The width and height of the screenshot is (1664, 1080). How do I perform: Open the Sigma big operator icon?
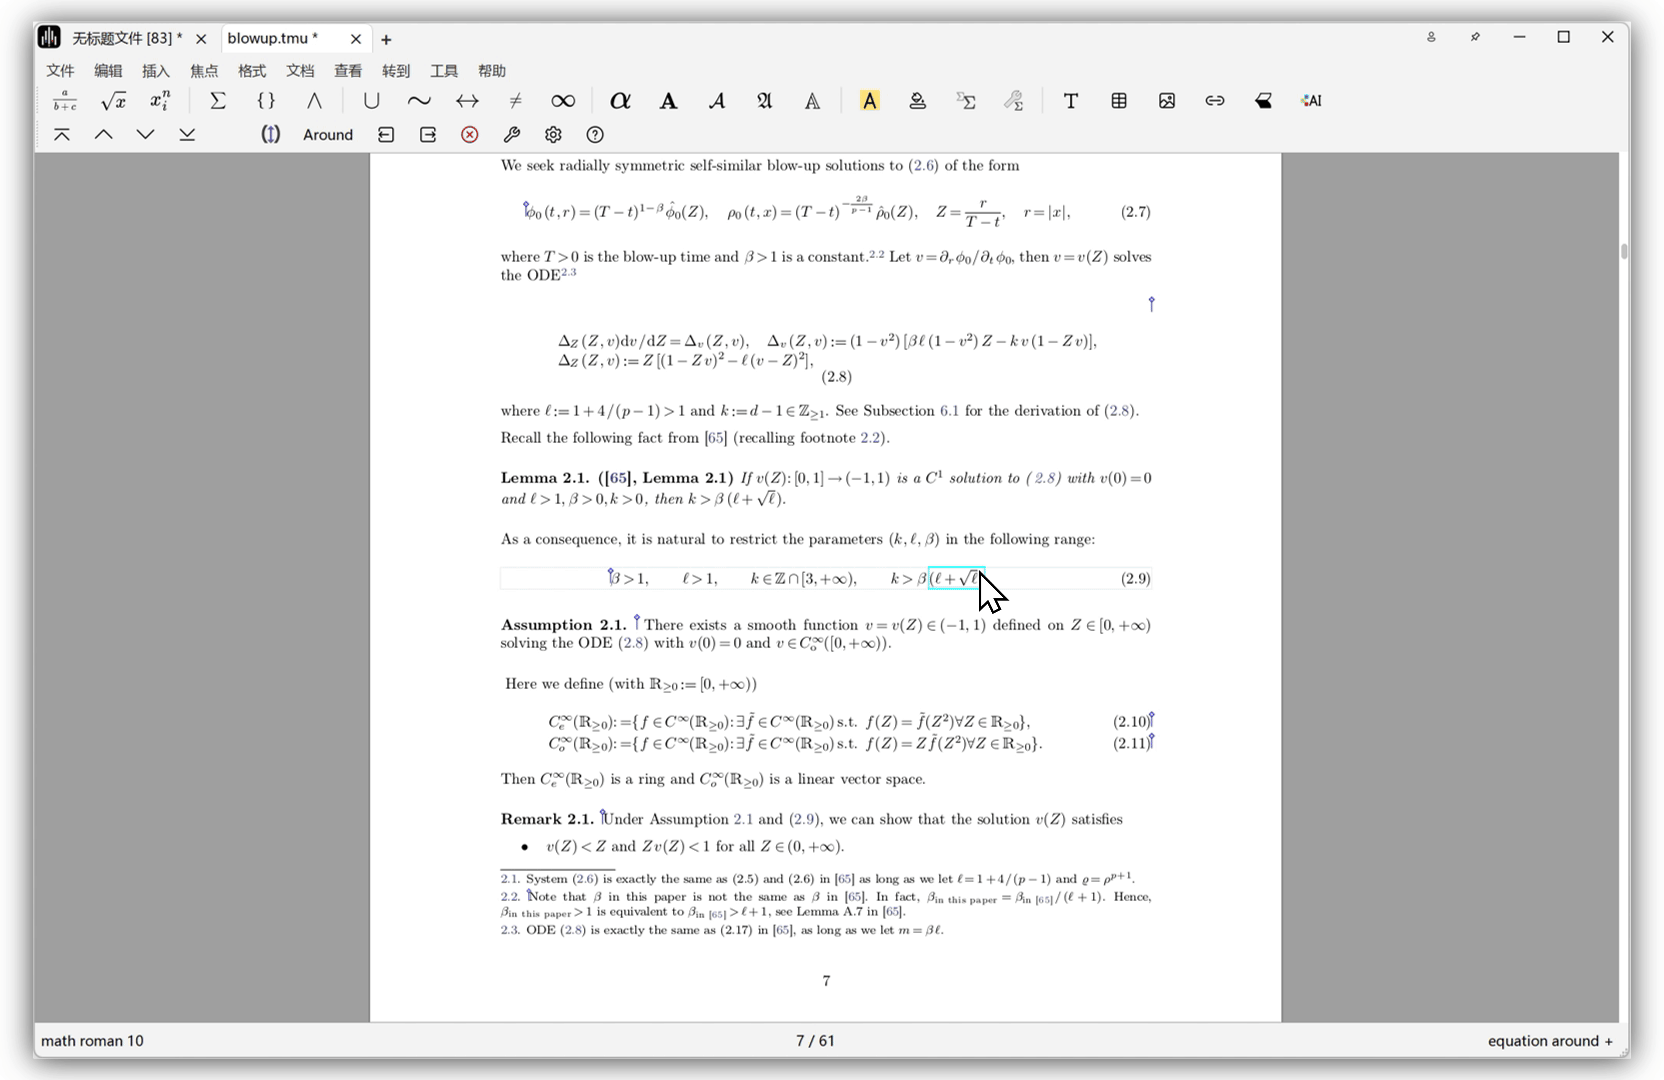click(x=217, y=101)
